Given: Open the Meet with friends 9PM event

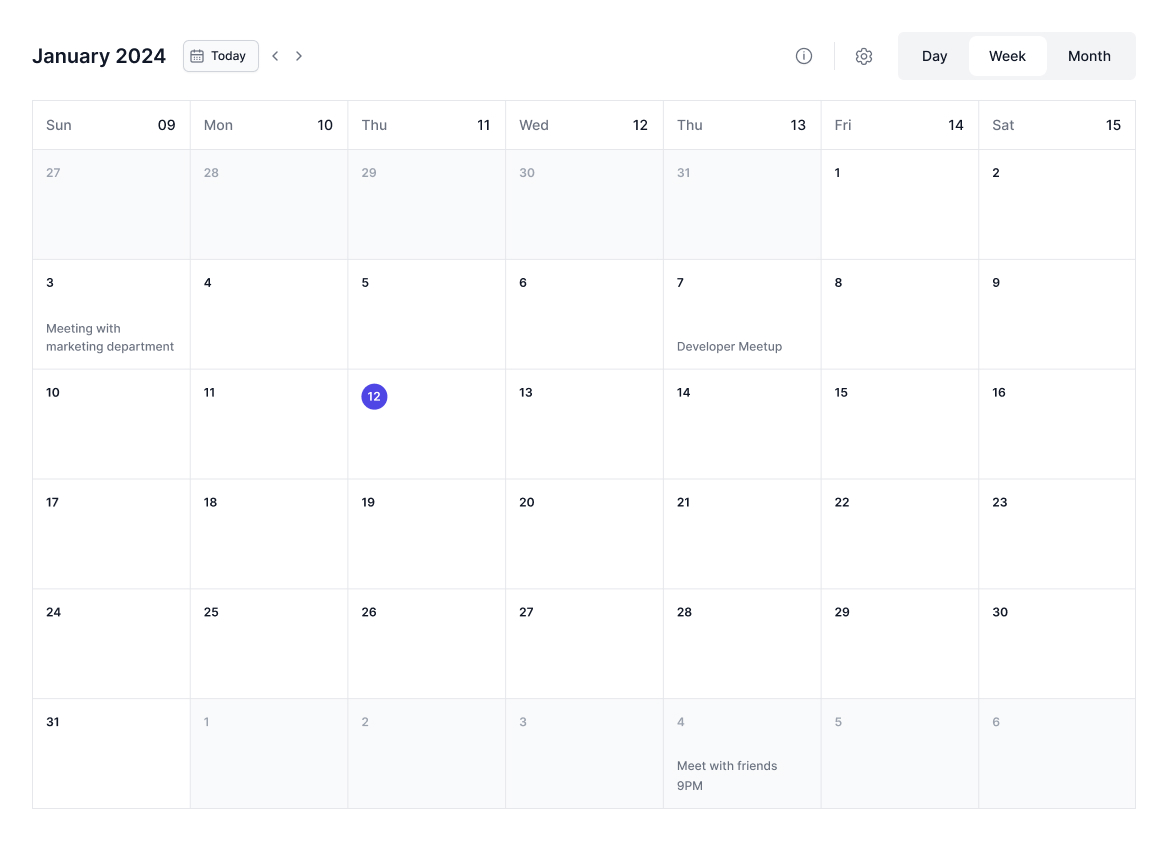Looking at the screenshot, I should click(727, 775).
